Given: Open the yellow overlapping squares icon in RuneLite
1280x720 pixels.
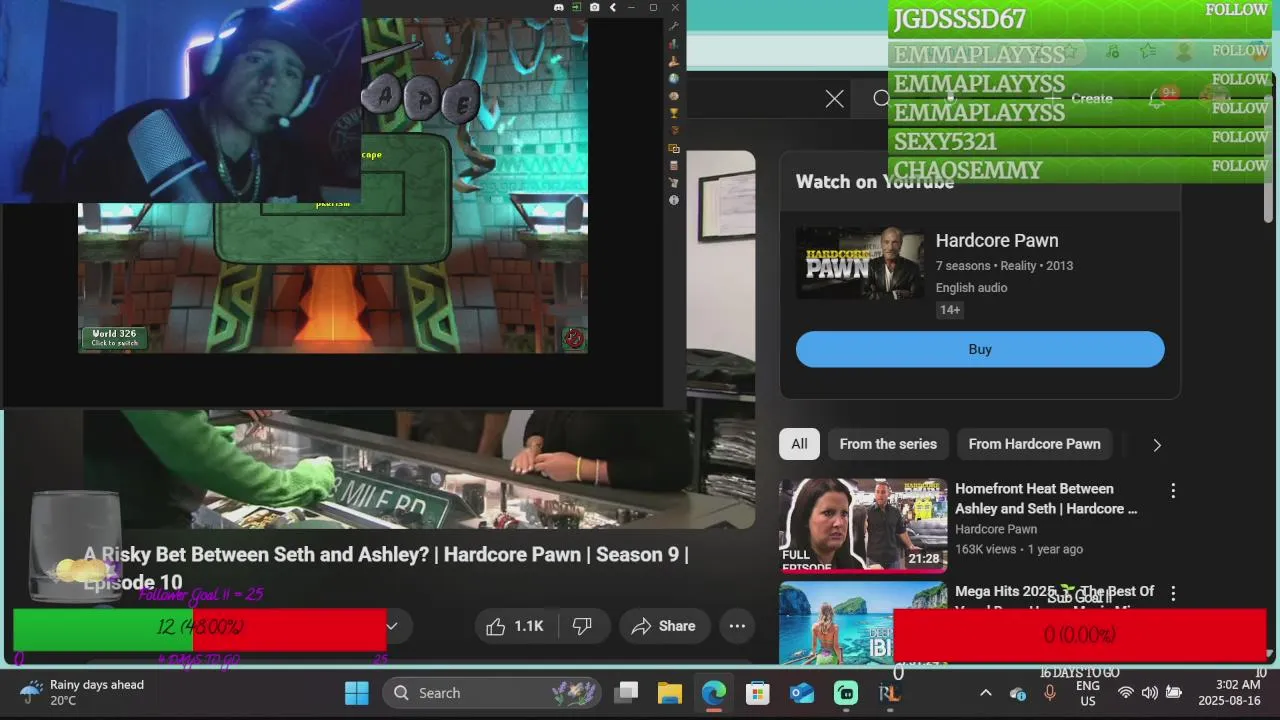Looking at the screenshot, I should (x=674, y=148).
